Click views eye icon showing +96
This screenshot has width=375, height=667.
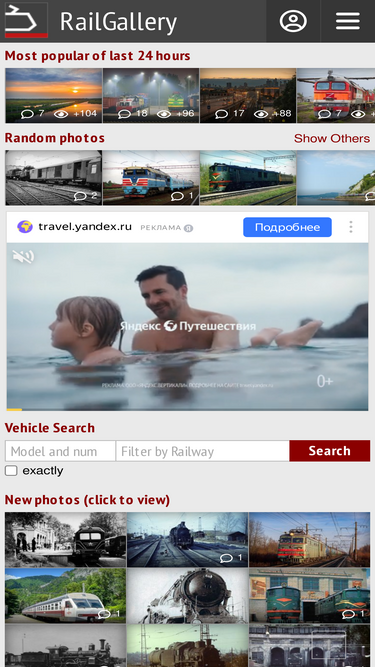click(x=164, y=114)
